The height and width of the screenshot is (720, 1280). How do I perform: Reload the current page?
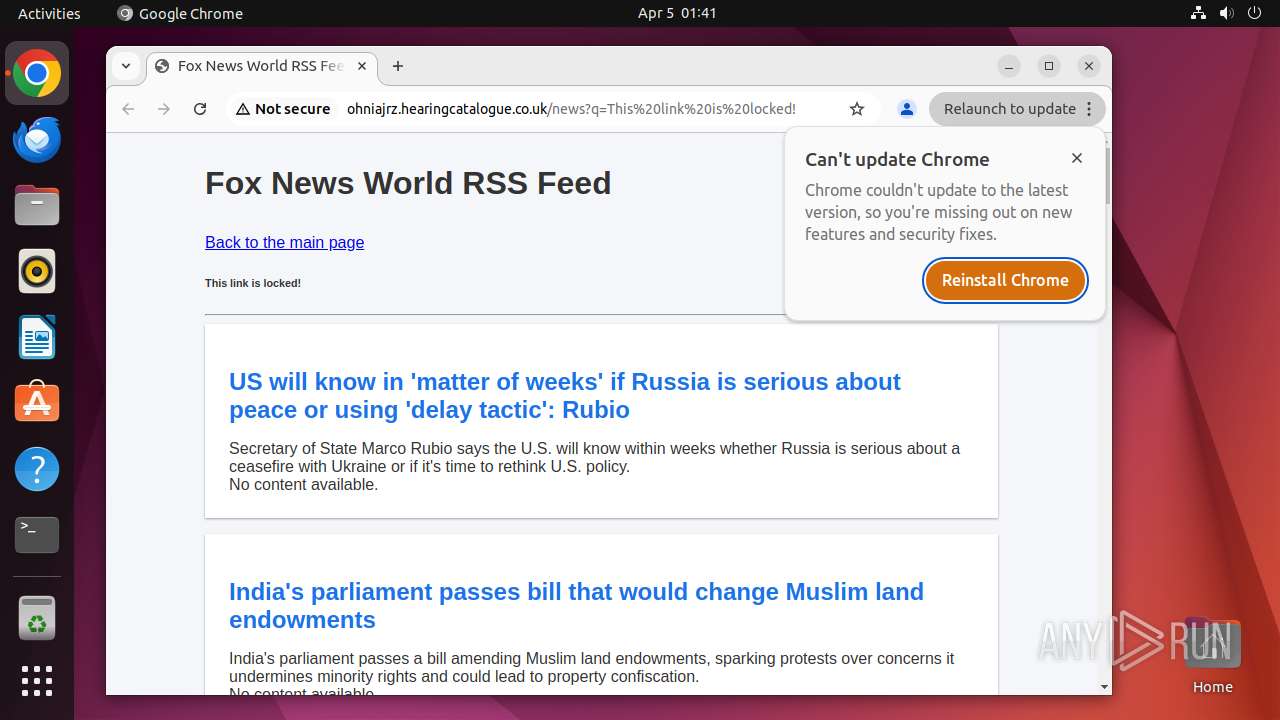pos(200,109)
